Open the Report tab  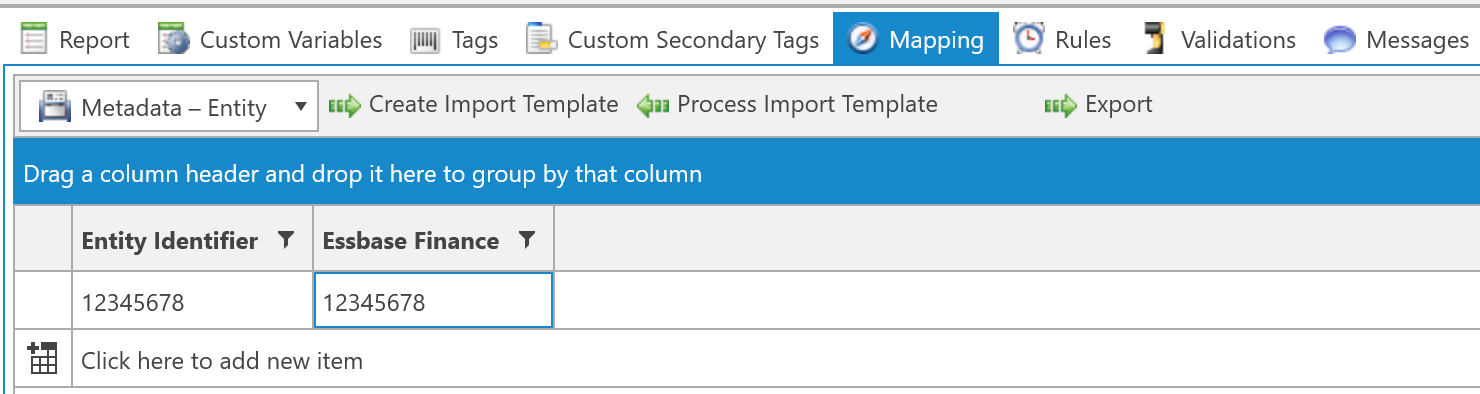tap(76, 40)
